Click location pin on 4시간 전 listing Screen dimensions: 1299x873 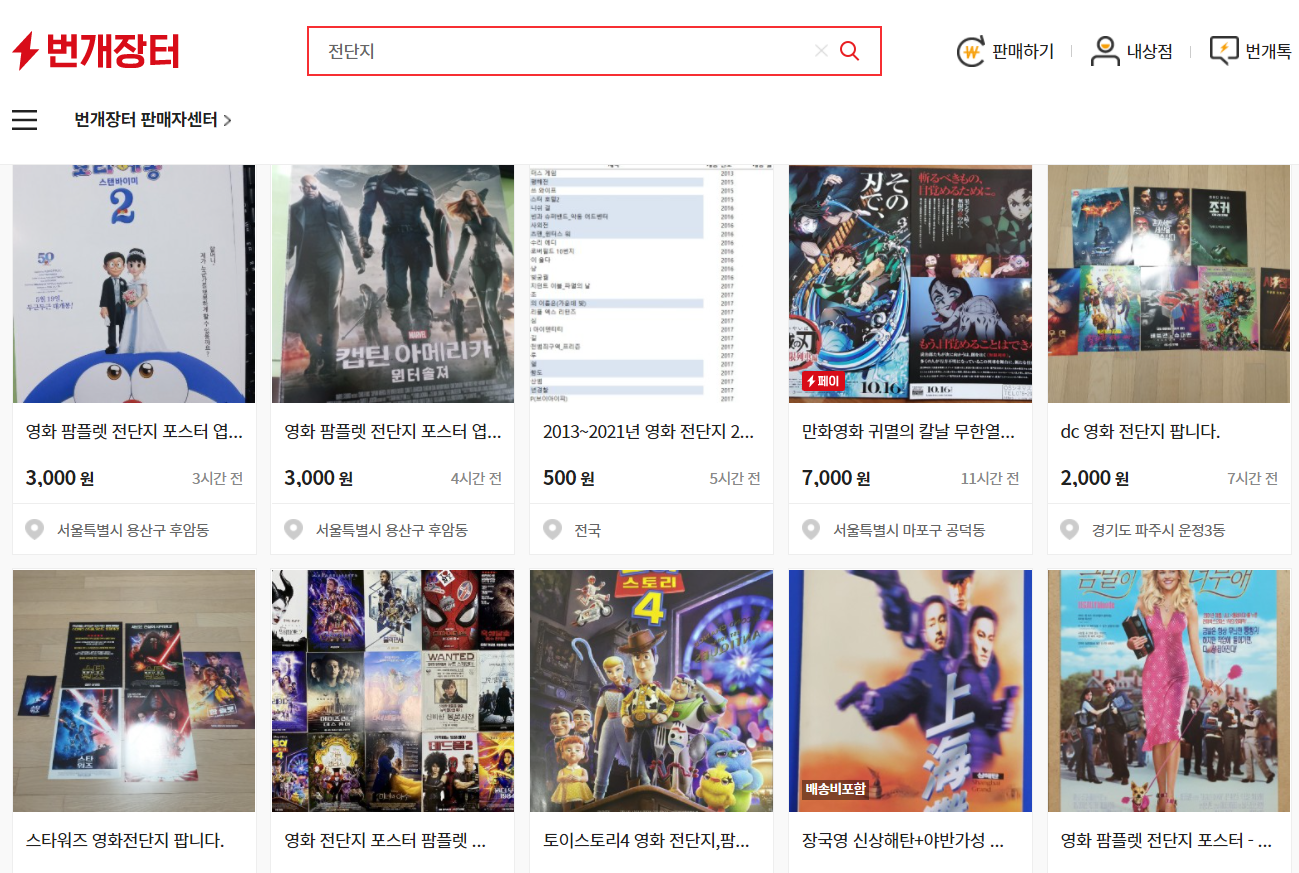(294, 529)
